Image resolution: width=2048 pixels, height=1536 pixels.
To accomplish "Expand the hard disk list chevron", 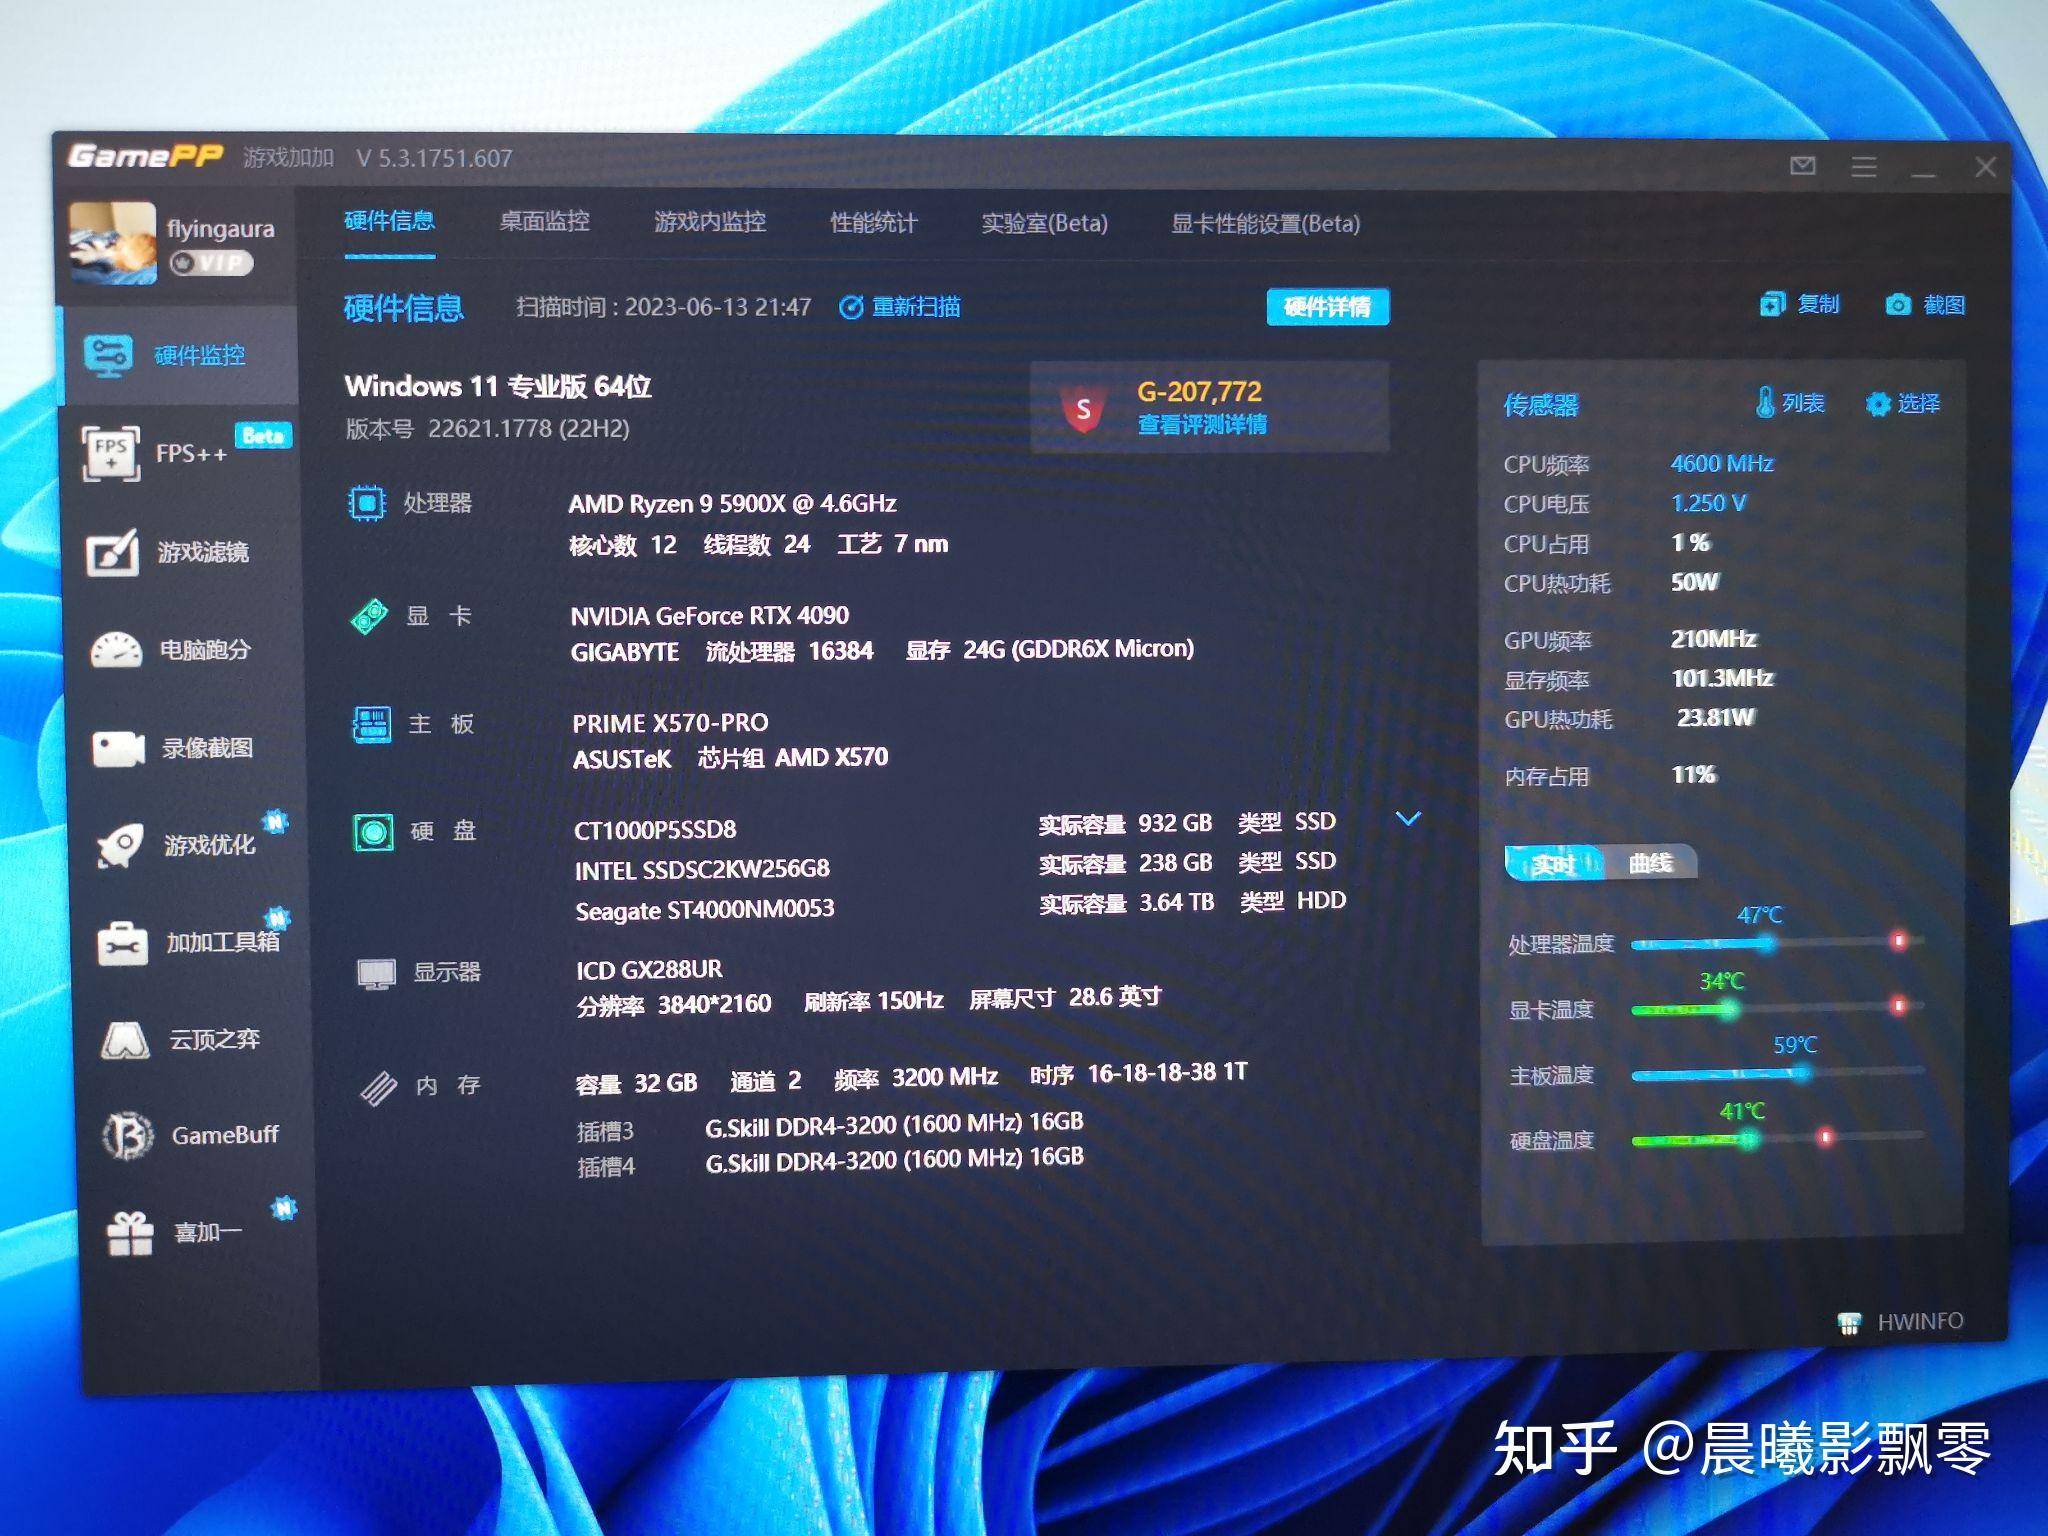I will [1408, 819].
